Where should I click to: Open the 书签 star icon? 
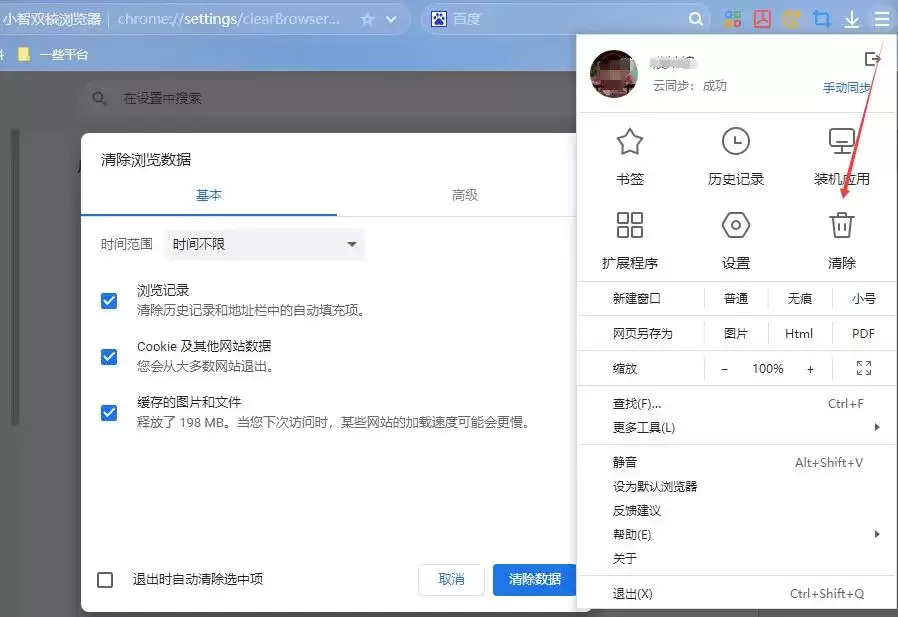coord(629,142)
